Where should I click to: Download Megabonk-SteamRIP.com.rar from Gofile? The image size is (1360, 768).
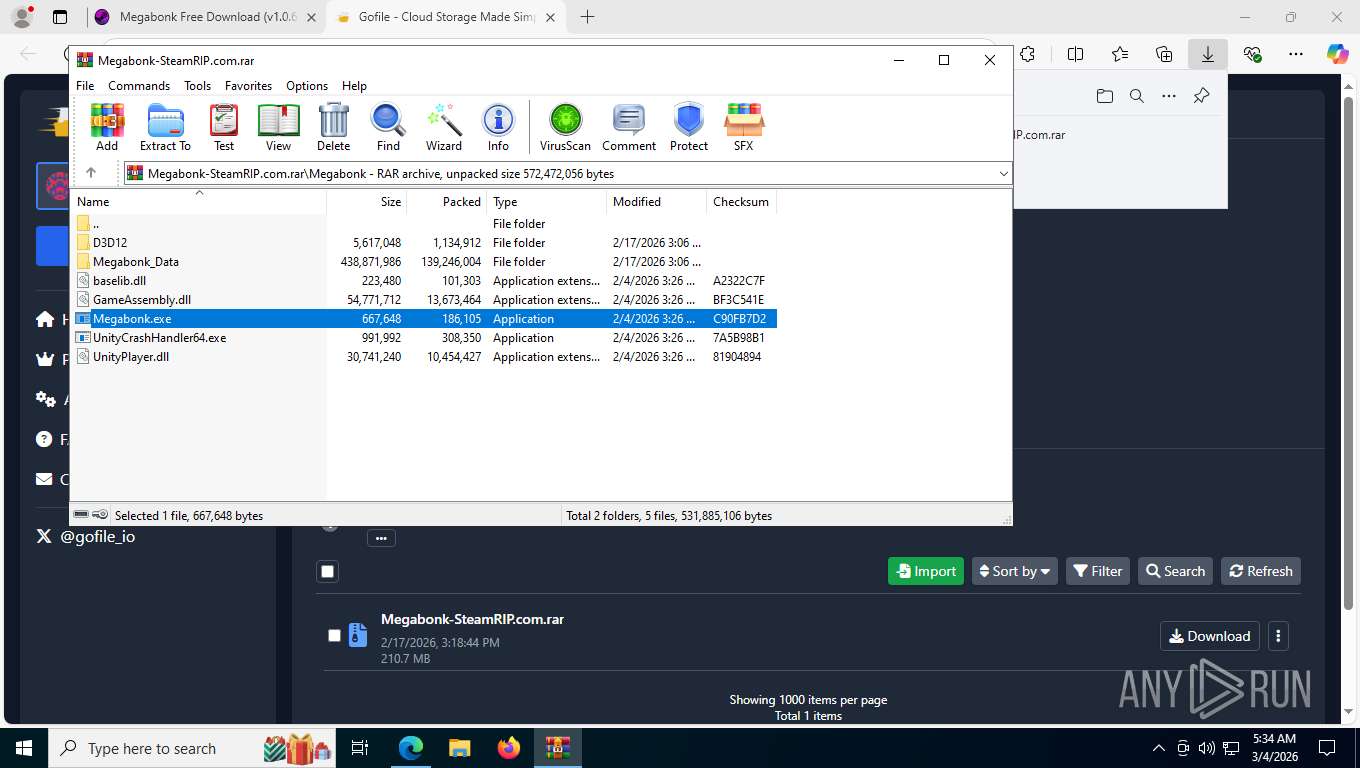[x=1209, y=636]
